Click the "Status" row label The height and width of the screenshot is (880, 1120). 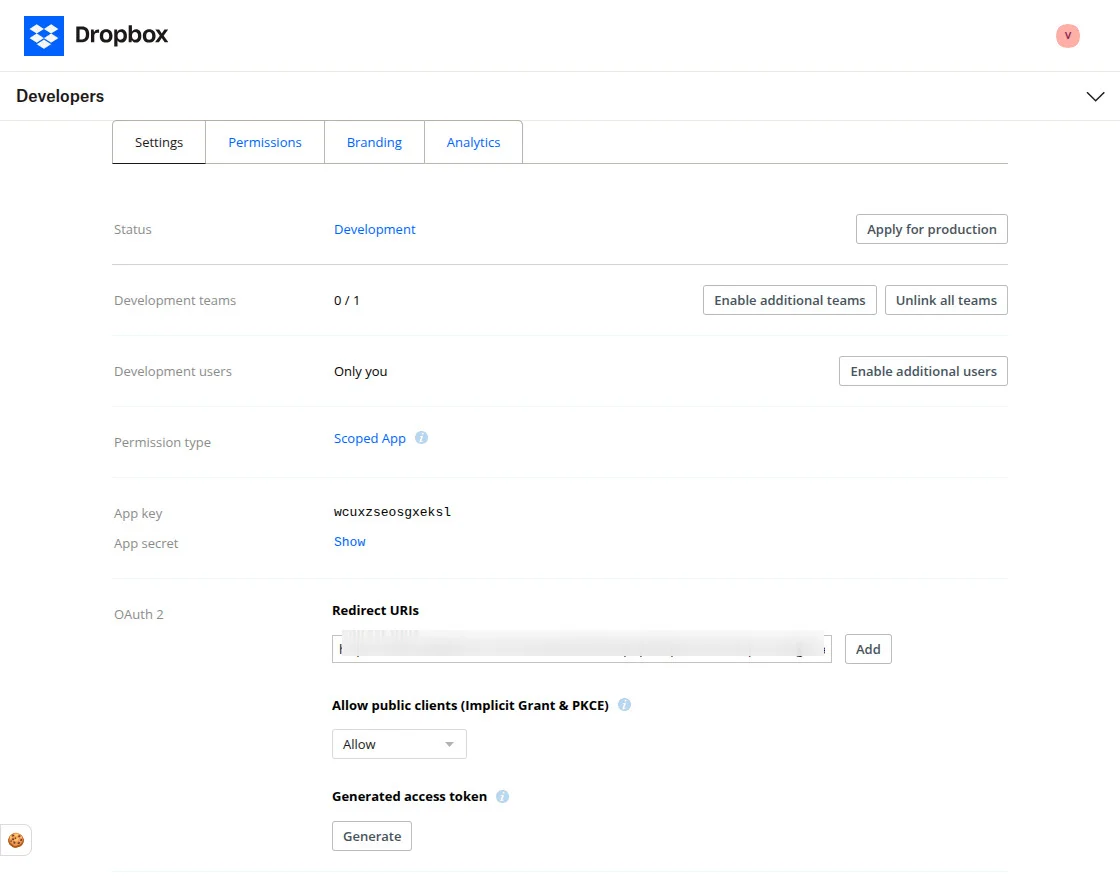click(133, 229)
